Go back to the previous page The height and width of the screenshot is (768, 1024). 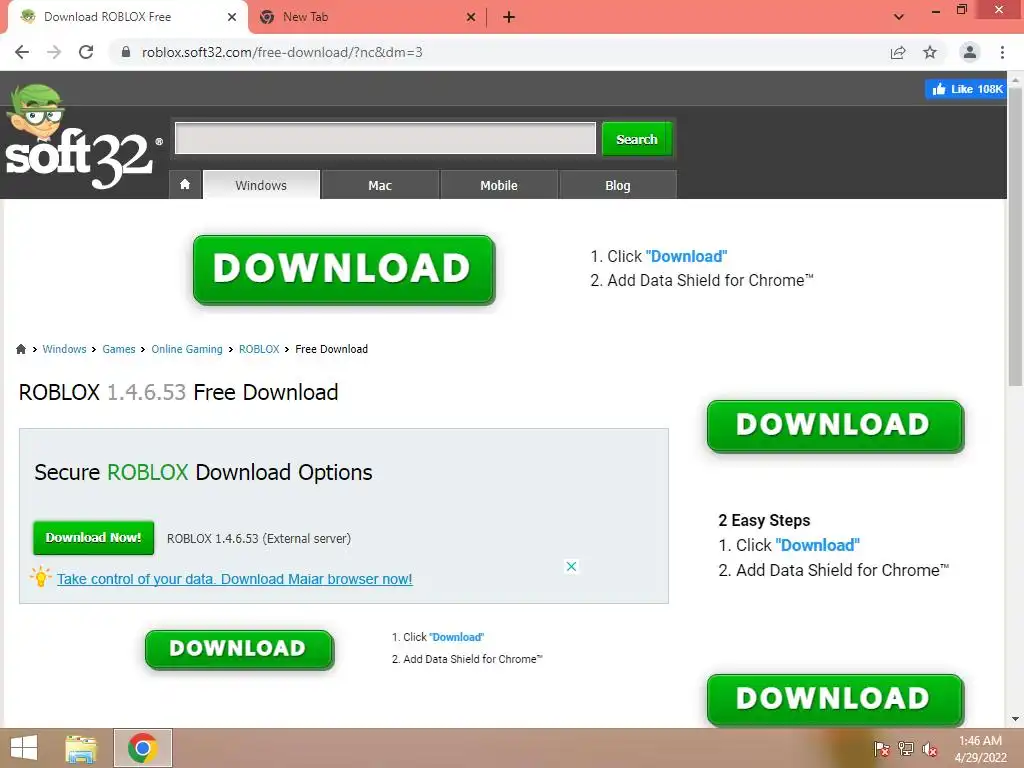[x=22, y=52]
